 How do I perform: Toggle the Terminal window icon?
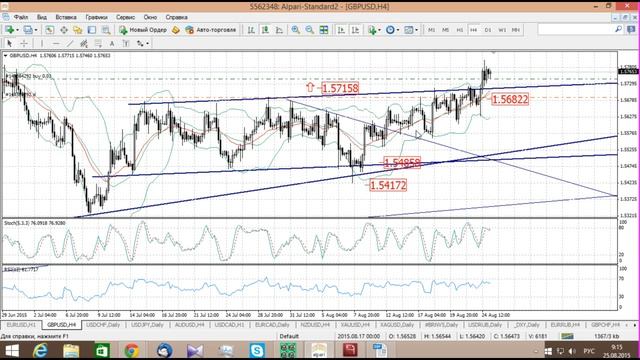[x=92, y=30]
